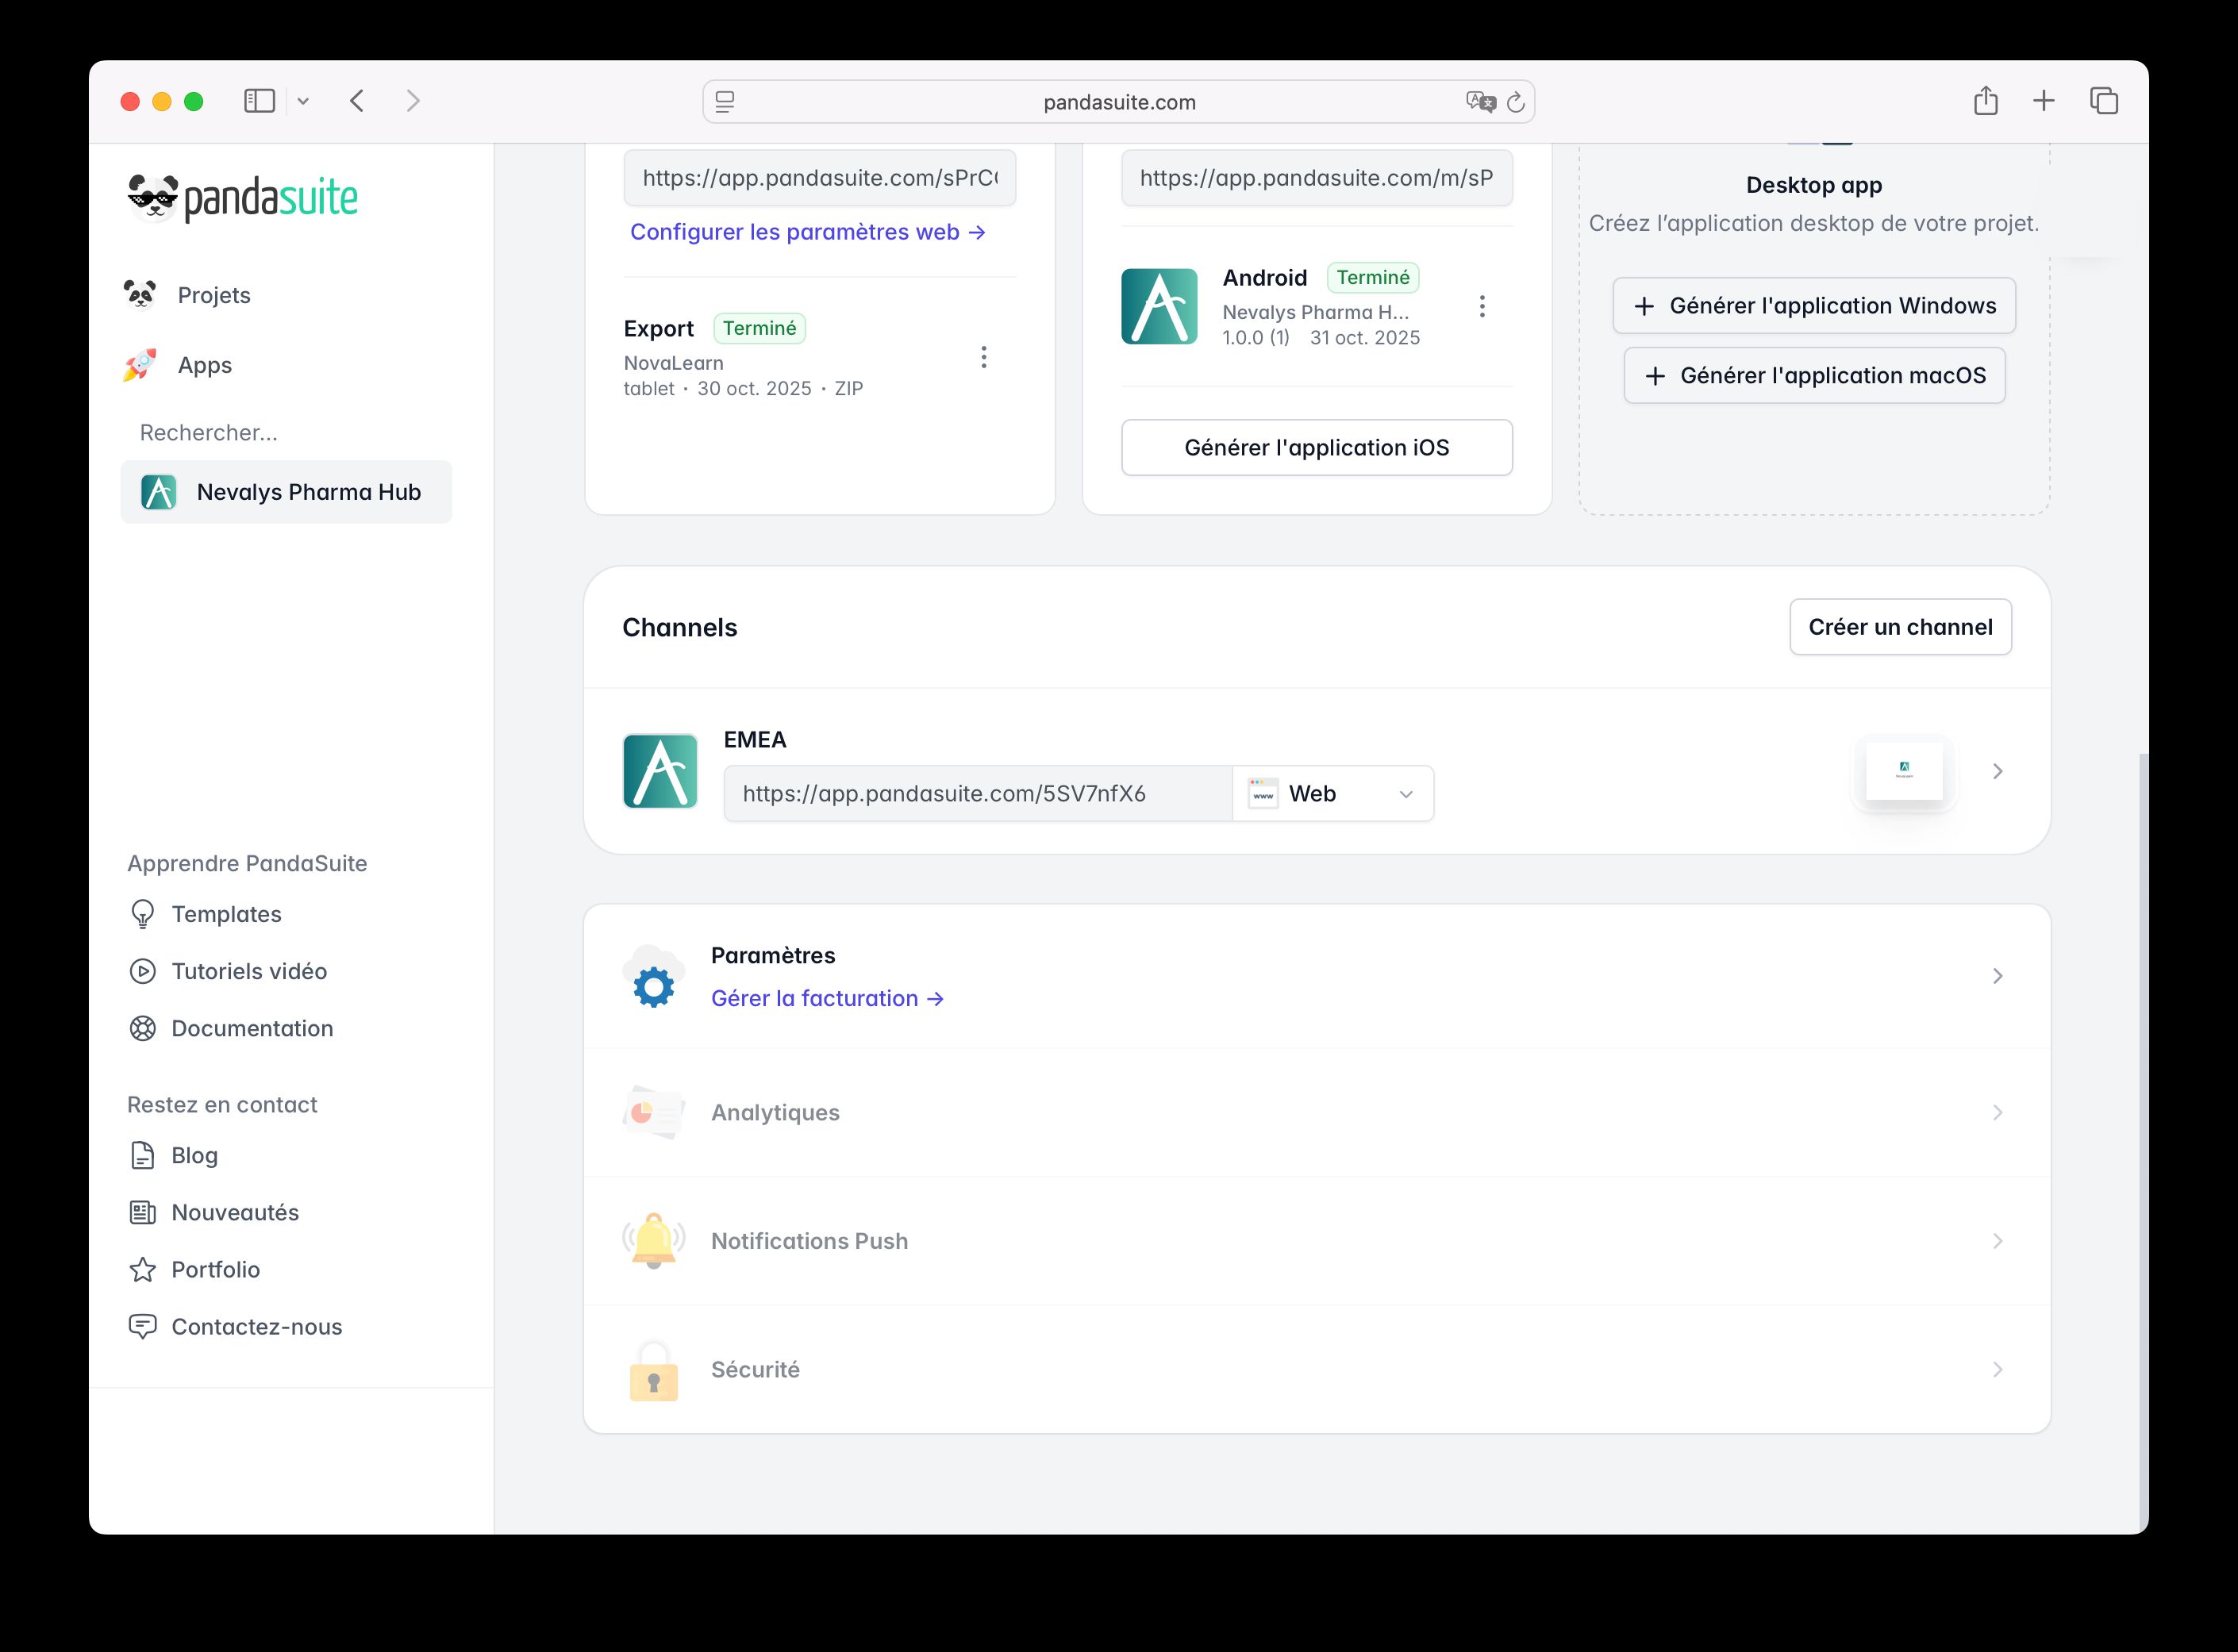Click the page reload icon

1515,102
